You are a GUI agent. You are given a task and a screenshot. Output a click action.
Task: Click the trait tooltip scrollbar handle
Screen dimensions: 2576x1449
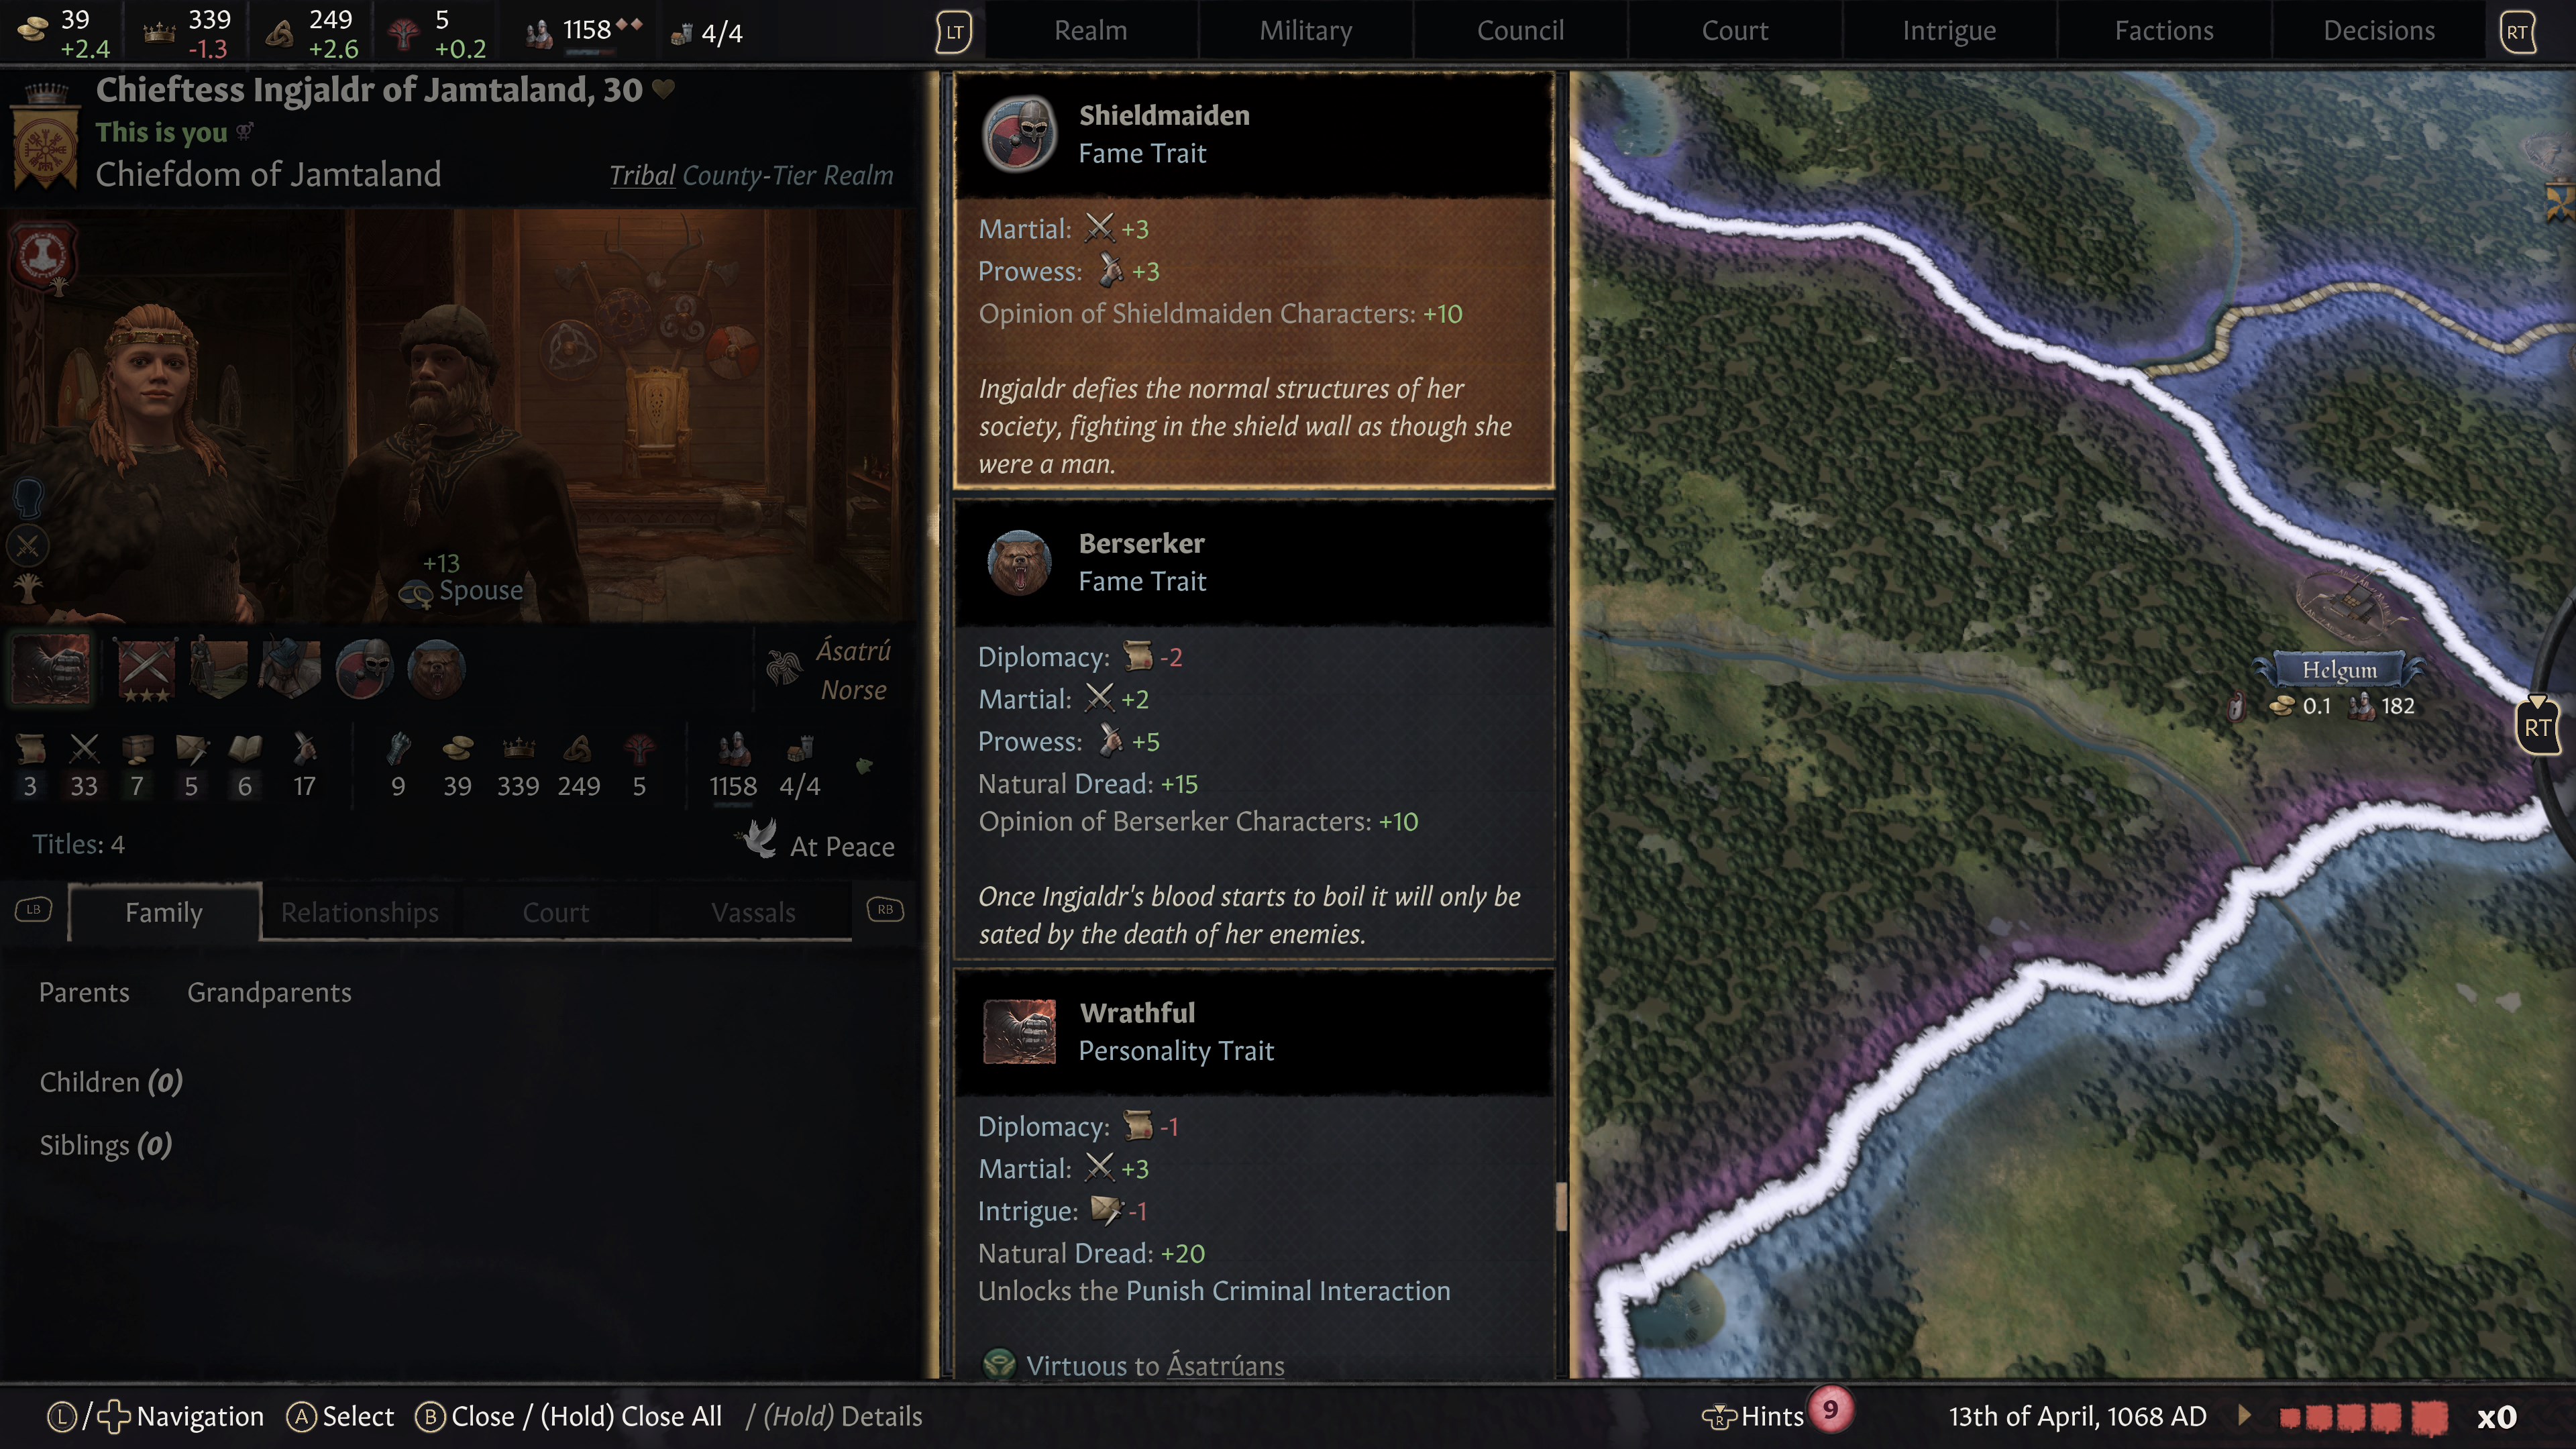tap(1561, 1206)
